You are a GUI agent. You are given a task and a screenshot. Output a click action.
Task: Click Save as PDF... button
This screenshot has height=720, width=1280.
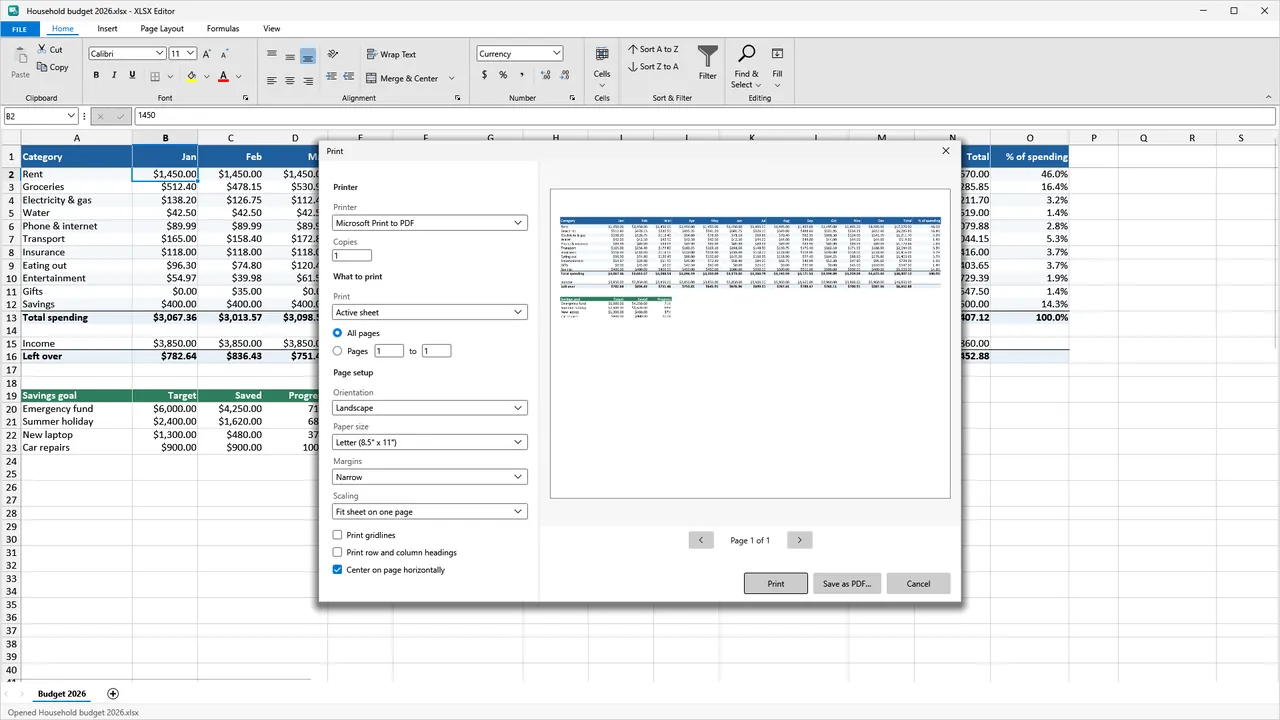(847, 583)
